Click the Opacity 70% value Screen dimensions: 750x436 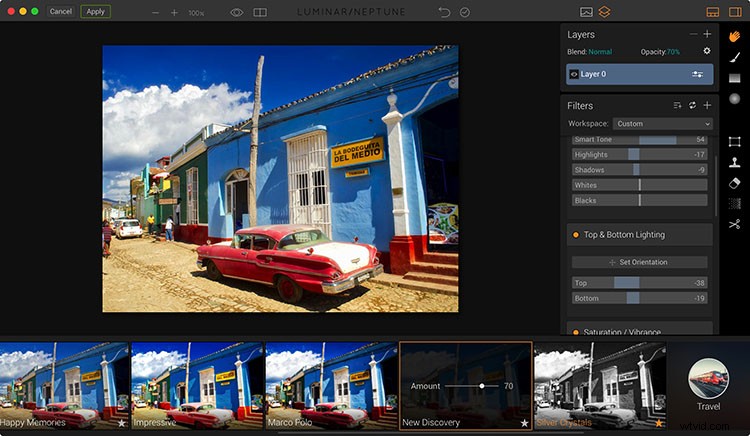[x=673, y=52]
